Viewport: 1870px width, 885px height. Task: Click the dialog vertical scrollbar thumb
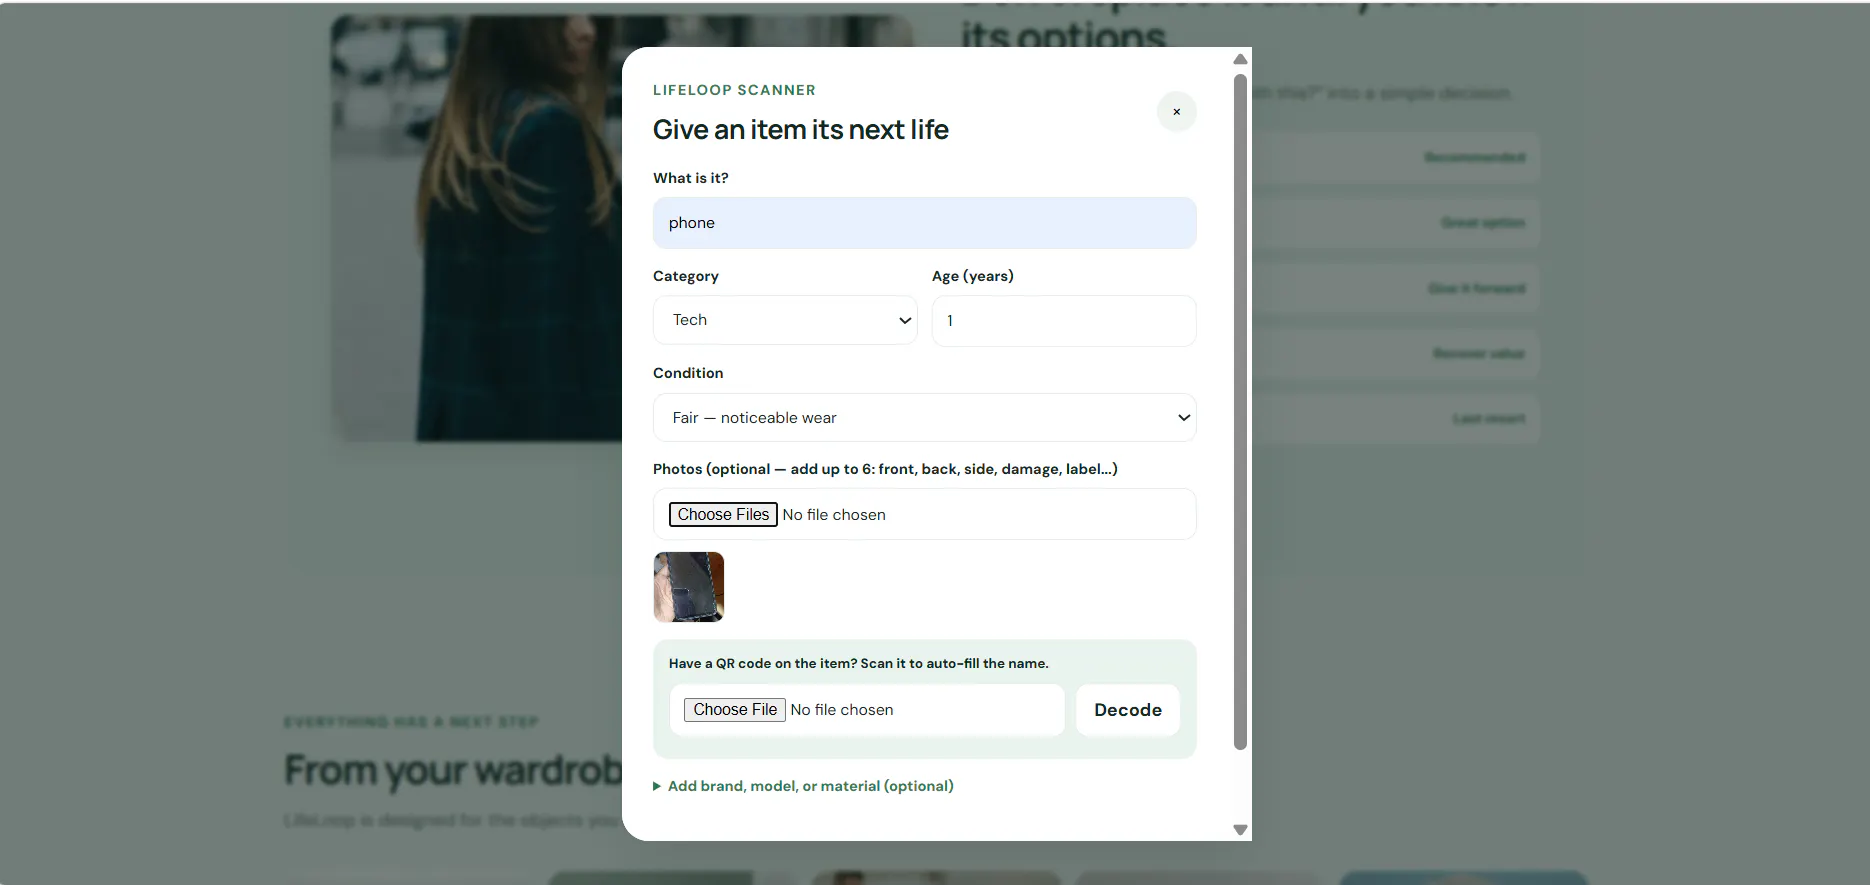click(x=1241, y=411)
